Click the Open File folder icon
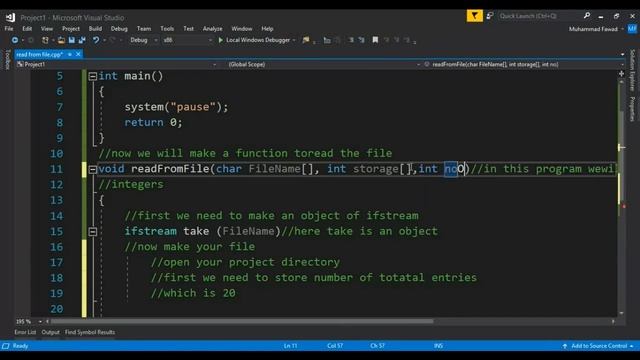This screenshot has width=640, height=360. pos(61,40)
